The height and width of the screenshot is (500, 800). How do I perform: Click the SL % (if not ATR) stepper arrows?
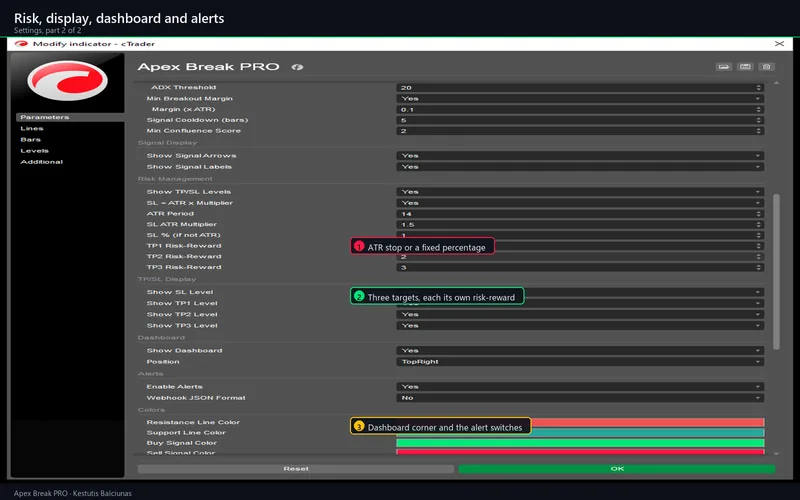point(759,235)
